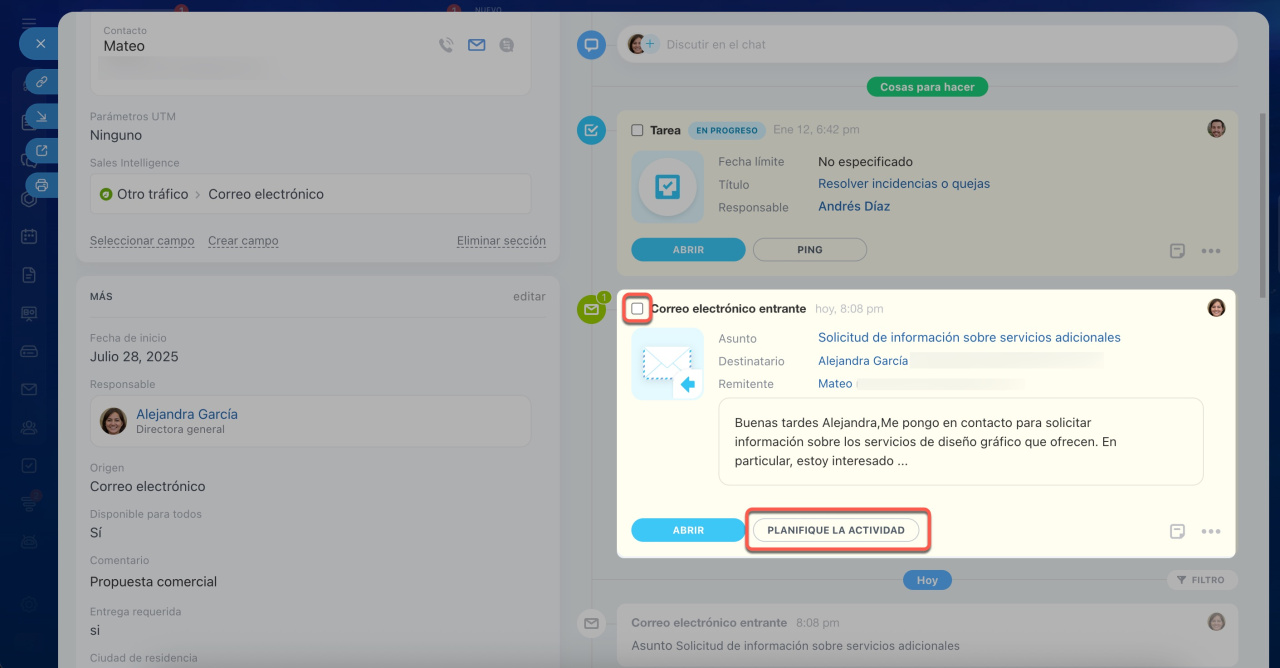This screenshot has height=668, width=1280.
Task: Check the Correo electrónico entrante checkbox
Action: pos(638,309)
